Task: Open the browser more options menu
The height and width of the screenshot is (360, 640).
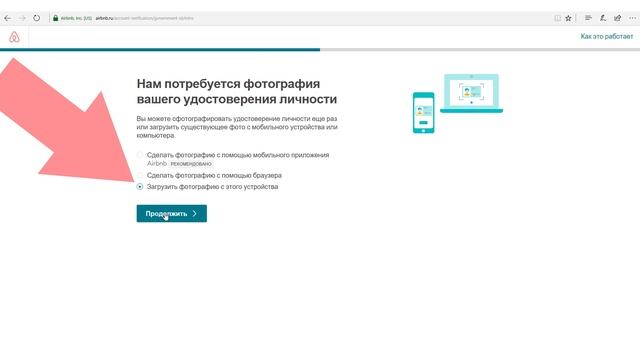Action: pyautogui.click(x=632, y=18)
